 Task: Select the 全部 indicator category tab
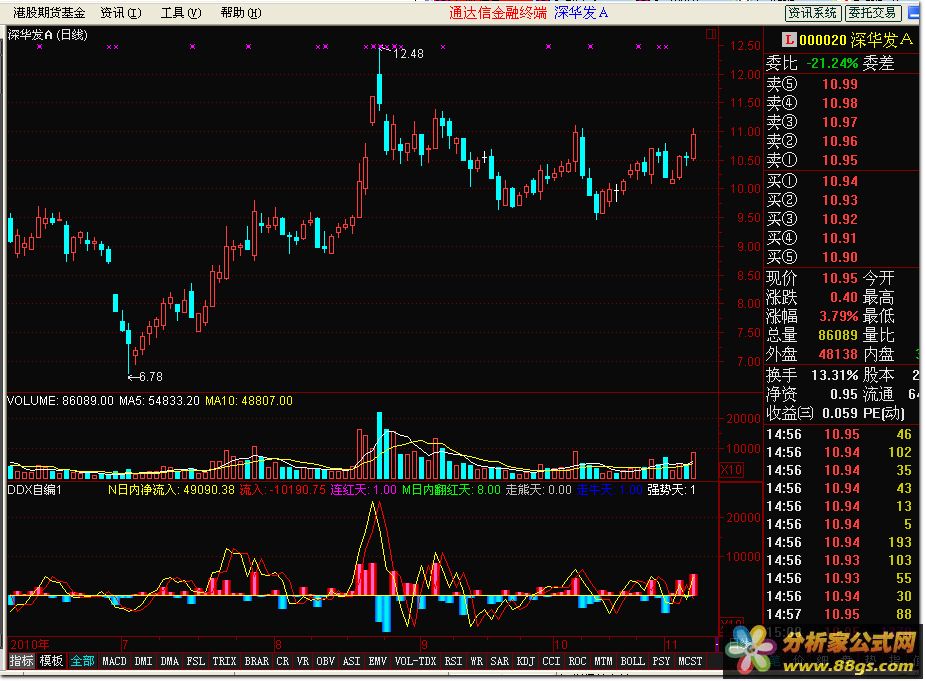tap(83, 661)
